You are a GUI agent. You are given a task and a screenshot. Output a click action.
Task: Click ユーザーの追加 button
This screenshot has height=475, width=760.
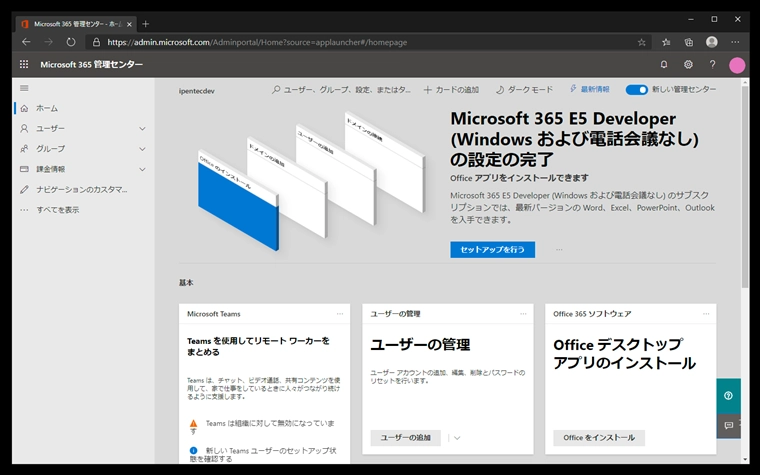click(x=406, y=438)
